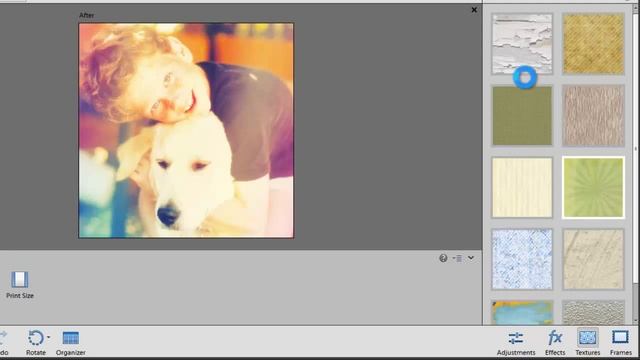The width and height of the screenshot is (640, 360).
Task: Click the Rotate icon
Action: [36, 338]
